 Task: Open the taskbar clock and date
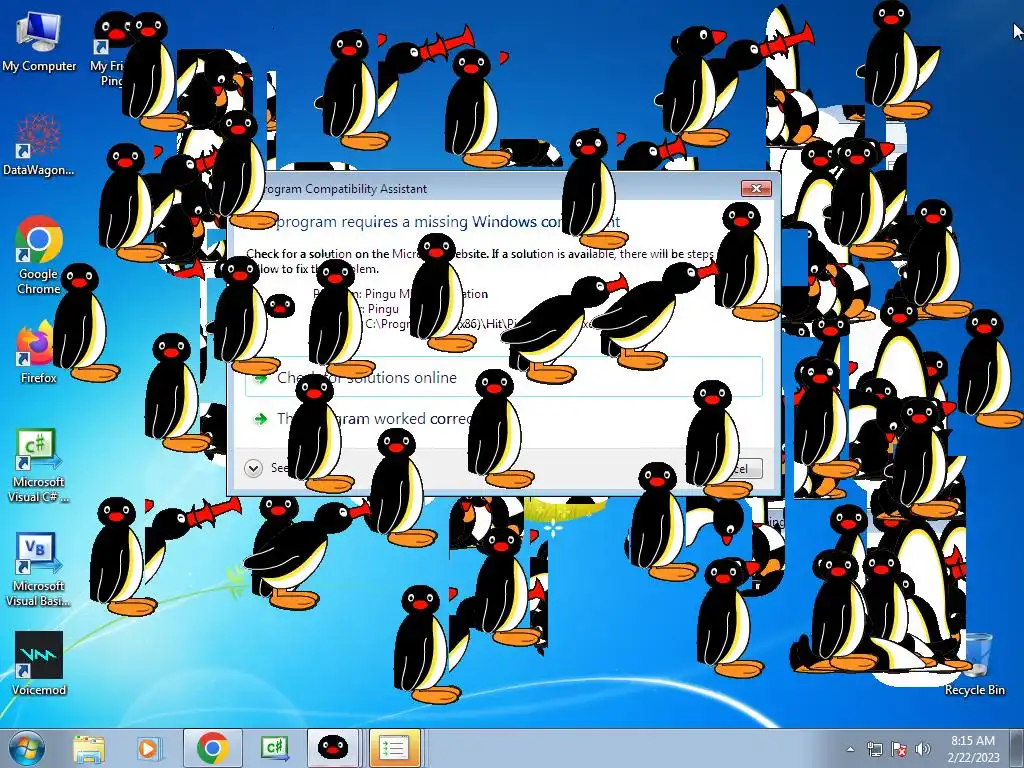[x=973, y=748]
